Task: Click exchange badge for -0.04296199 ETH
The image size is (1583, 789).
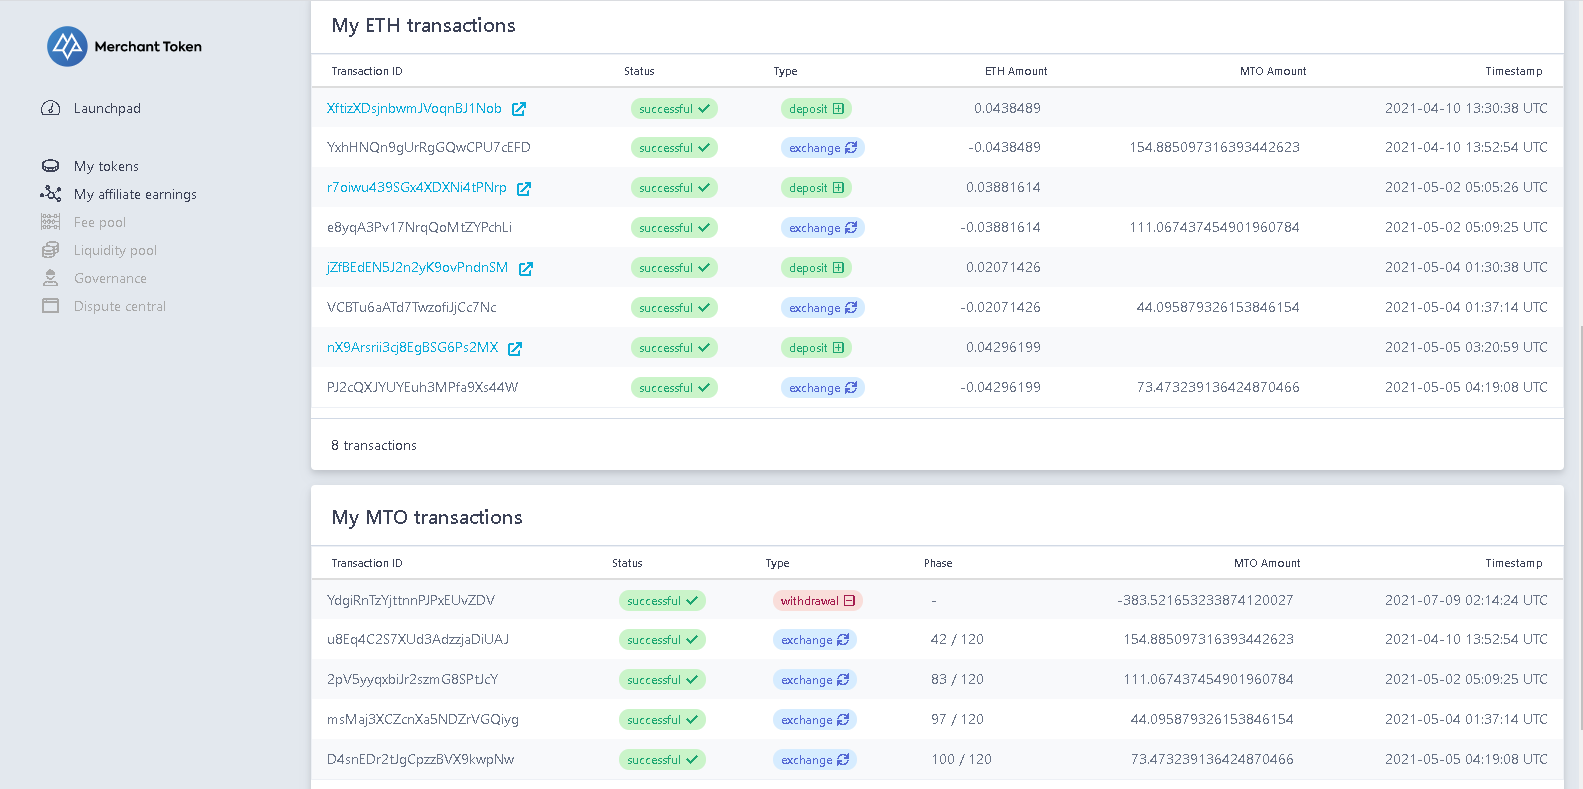Action: click(823, 387)
